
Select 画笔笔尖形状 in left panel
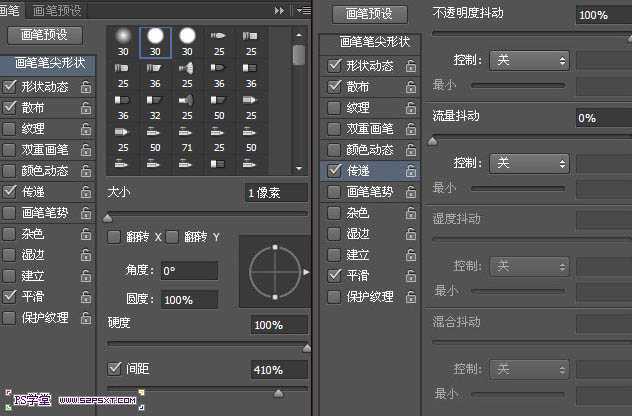coord(50,63)
